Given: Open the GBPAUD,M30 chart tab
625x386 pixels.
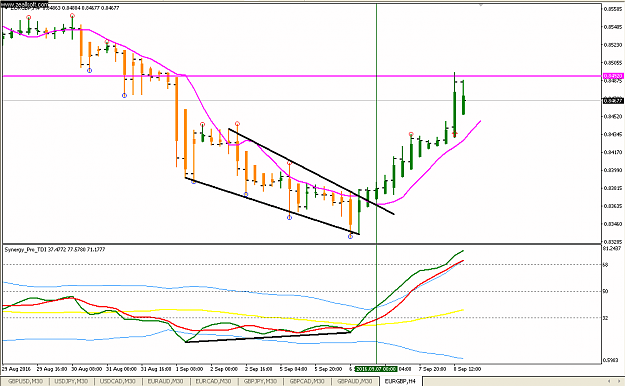Looking at the screenshot, I should click(x=355, y=381).
